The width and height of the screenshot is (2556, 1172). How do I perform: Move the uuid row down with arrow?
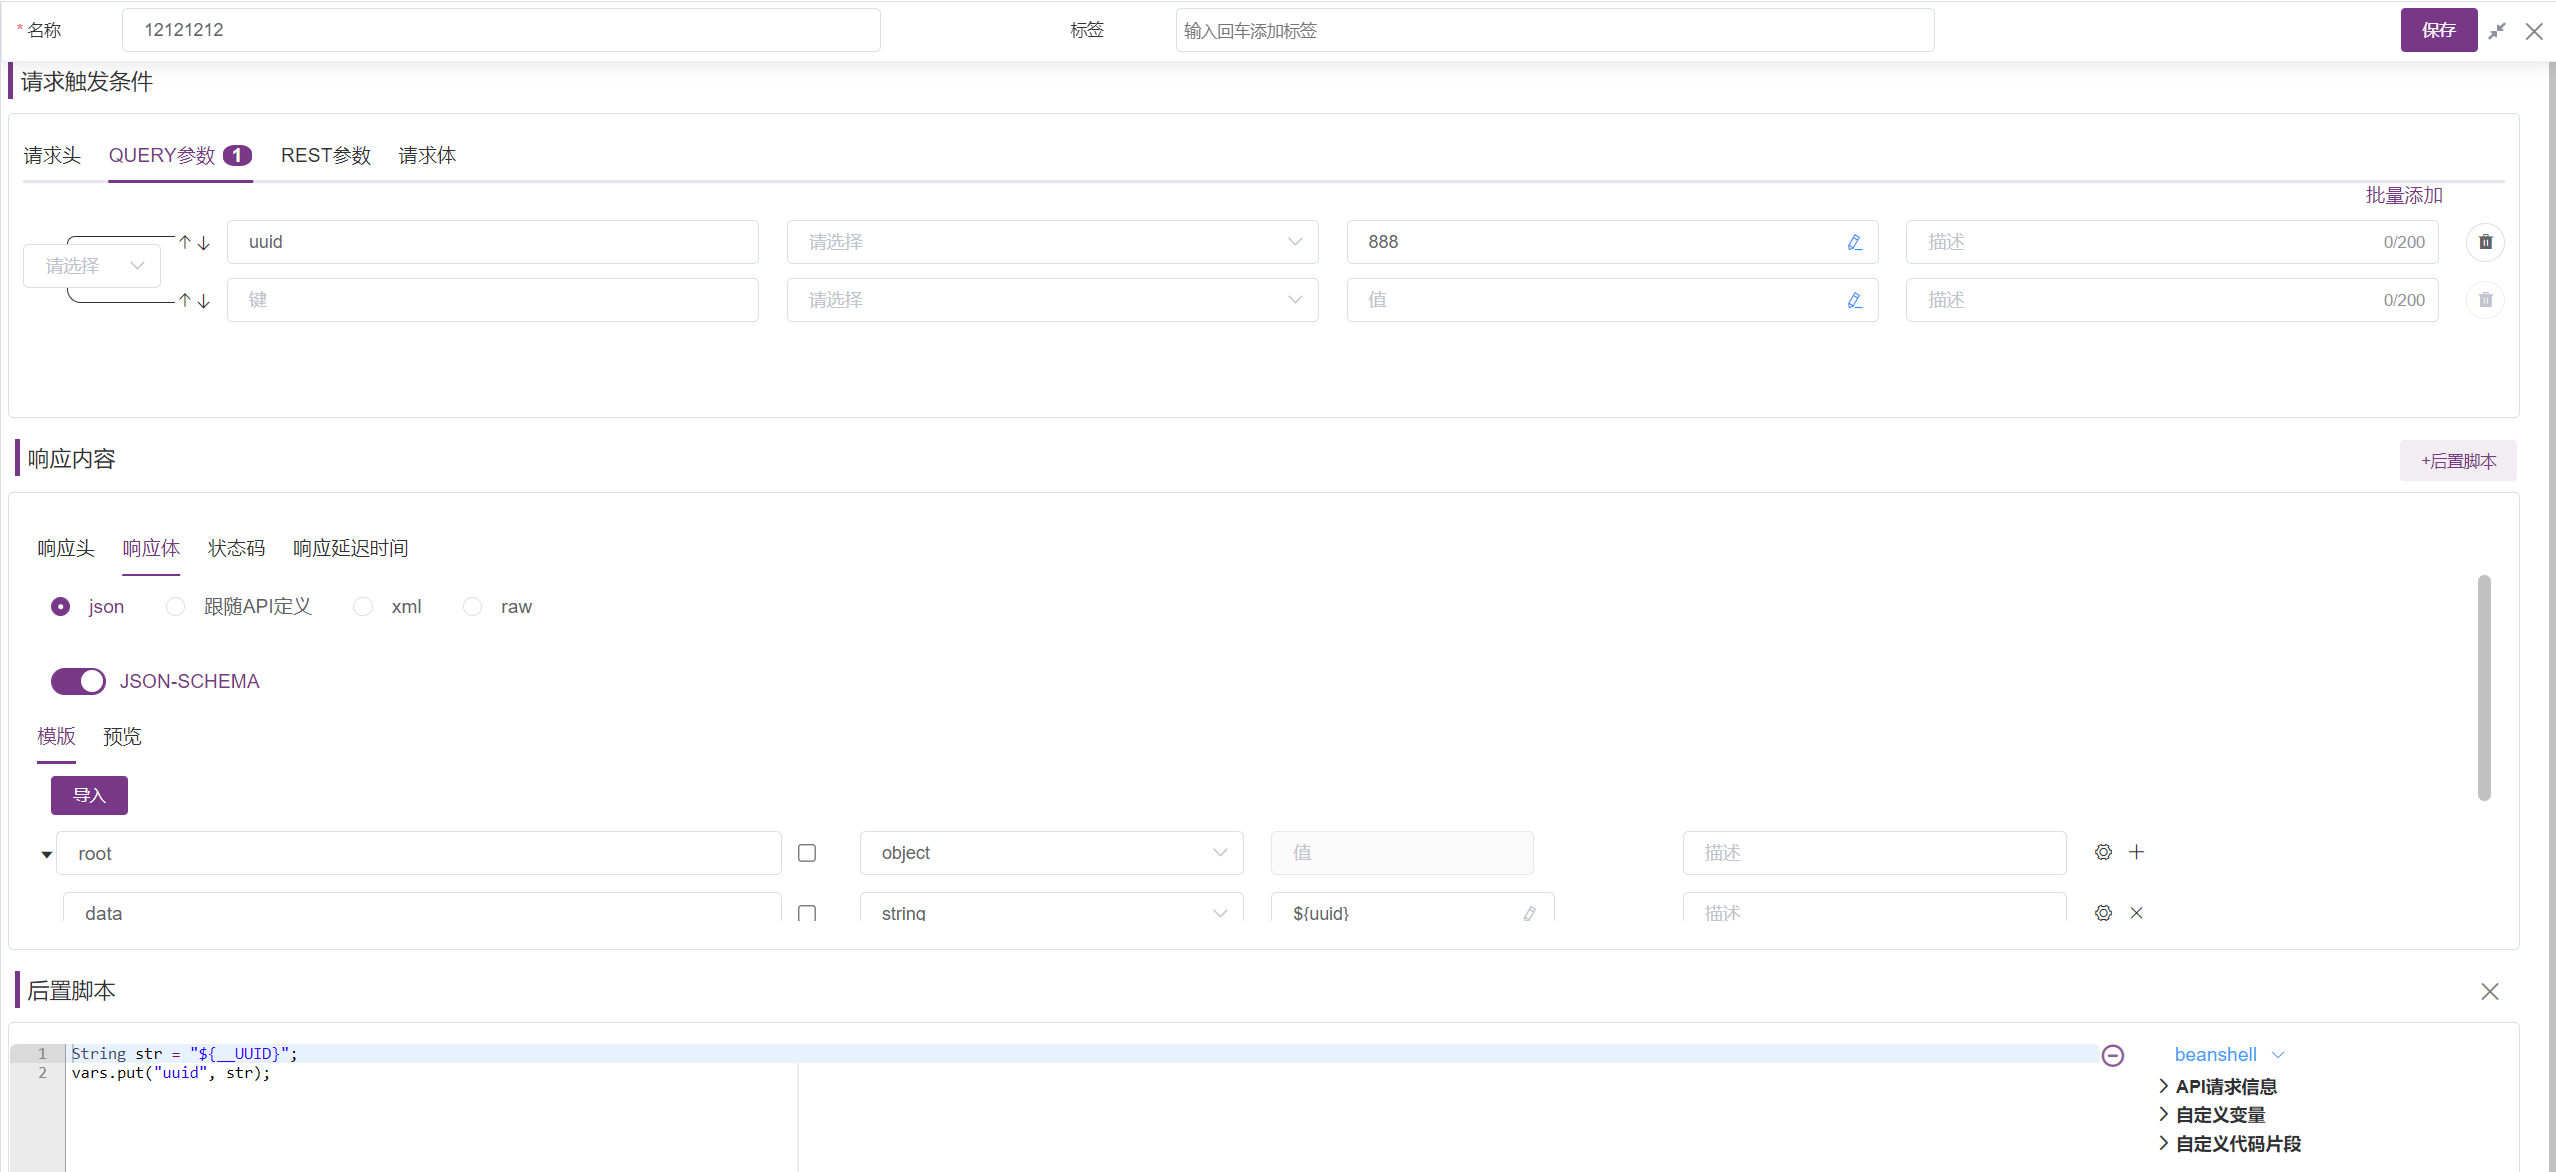click(x=204, y=243)
